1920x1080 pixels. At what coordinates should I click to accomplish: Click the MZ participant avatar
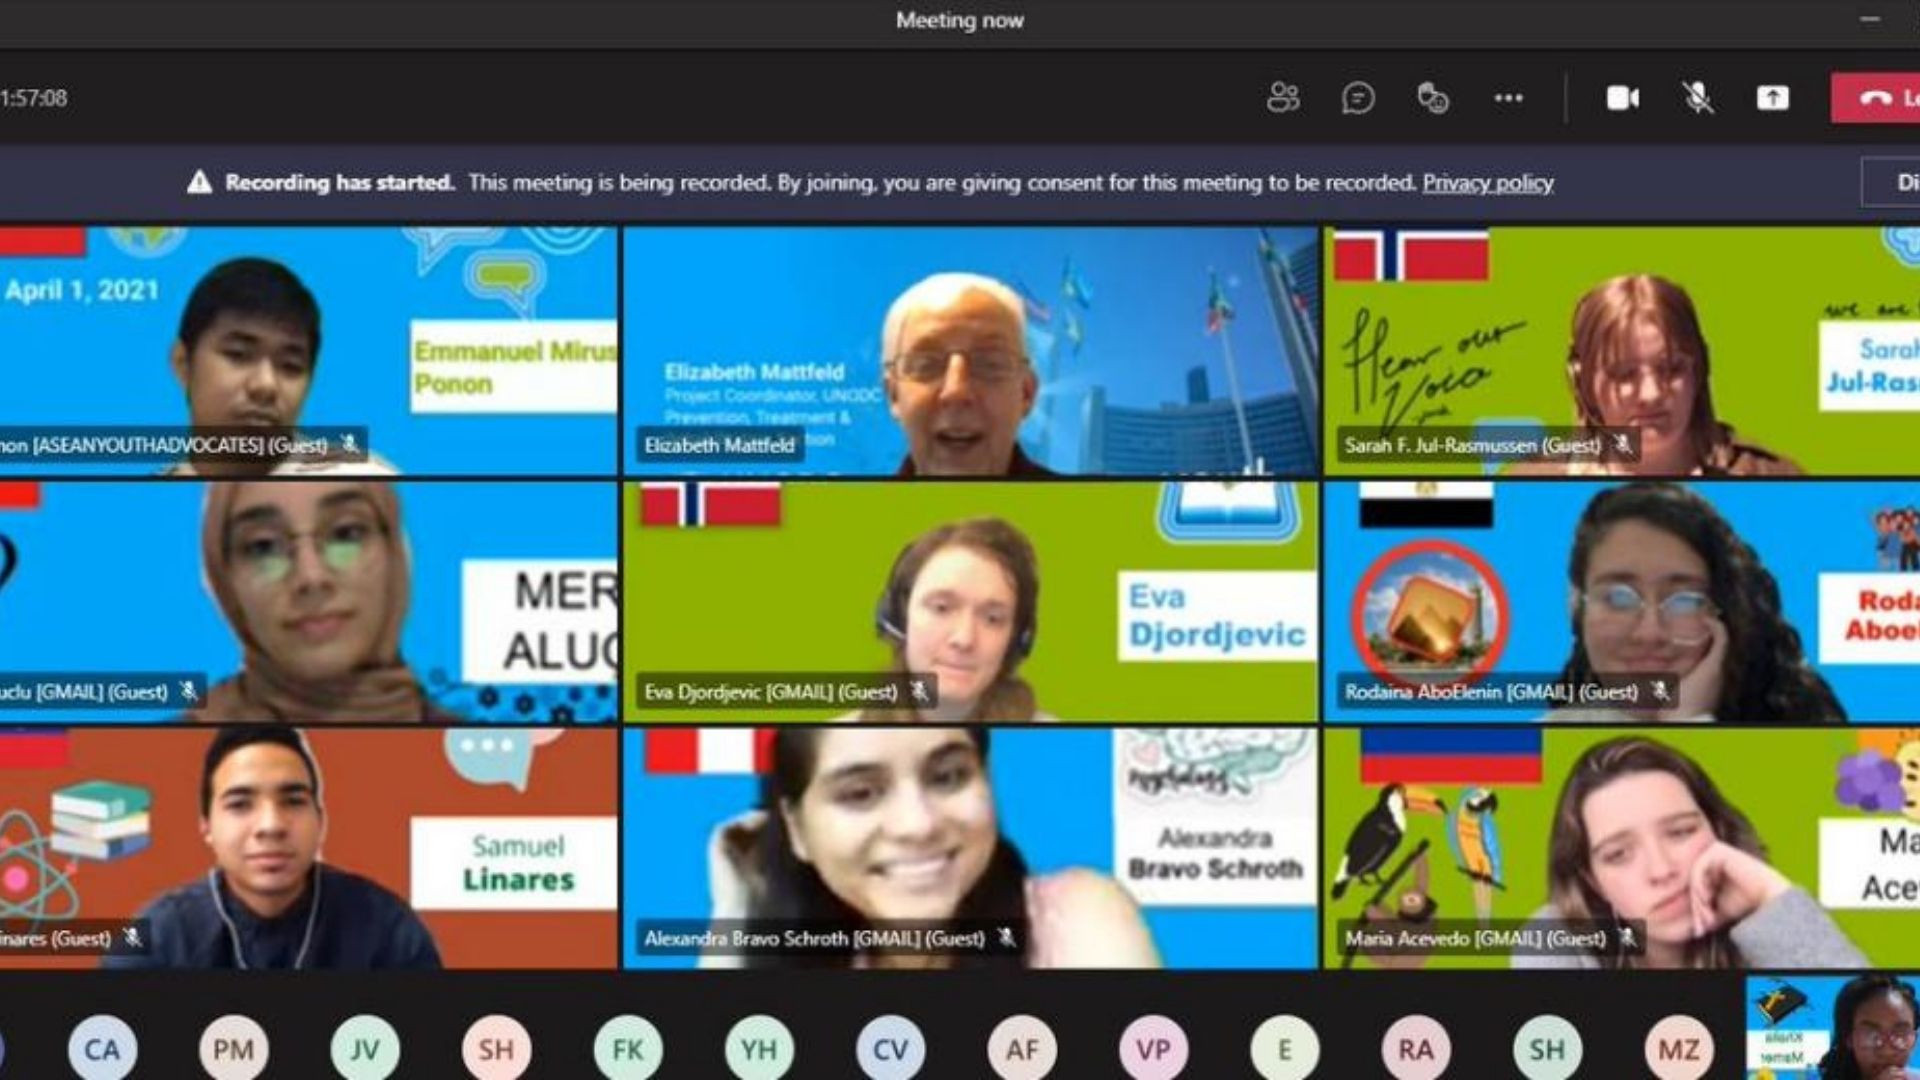click(1678, 1049)
